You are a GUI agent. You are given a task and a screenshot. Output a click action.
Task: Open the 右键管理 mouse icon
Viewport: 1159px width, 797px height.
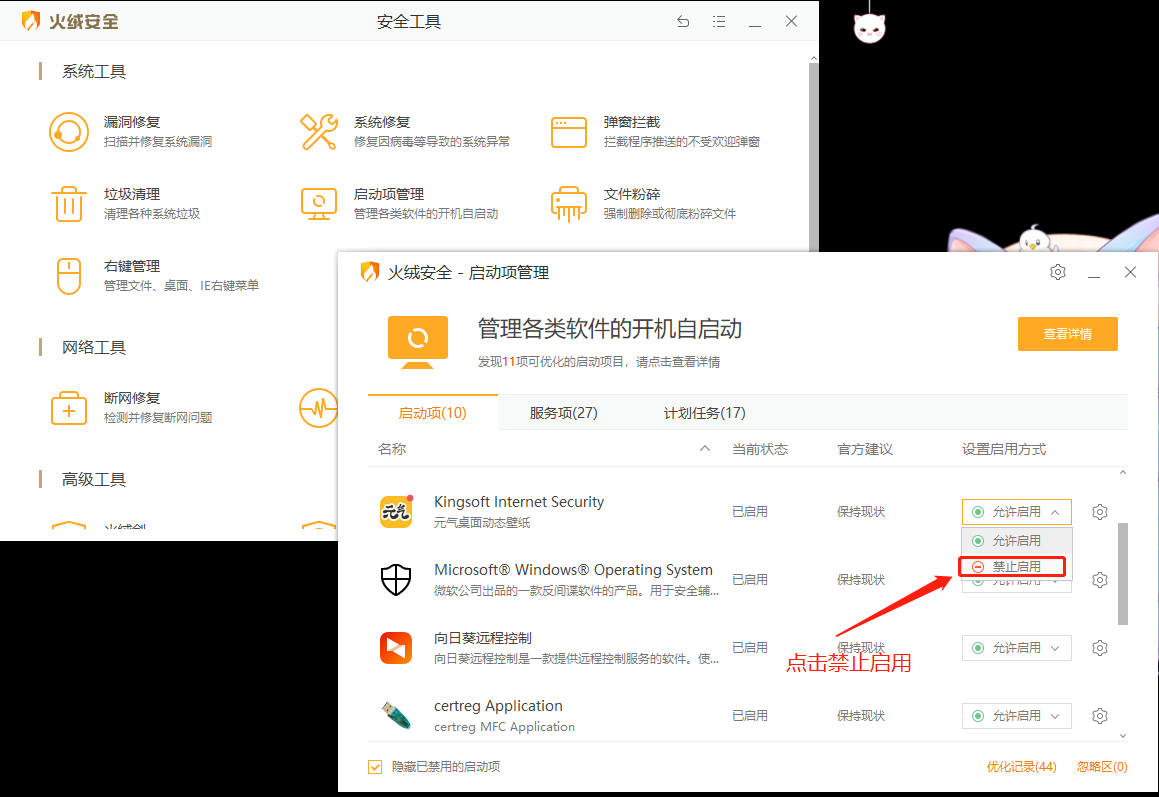(69, 277)
